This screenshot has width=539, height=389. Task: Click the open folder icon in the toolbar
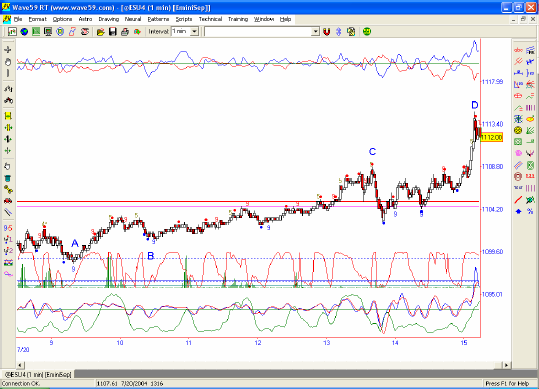[x=100, y=32]
